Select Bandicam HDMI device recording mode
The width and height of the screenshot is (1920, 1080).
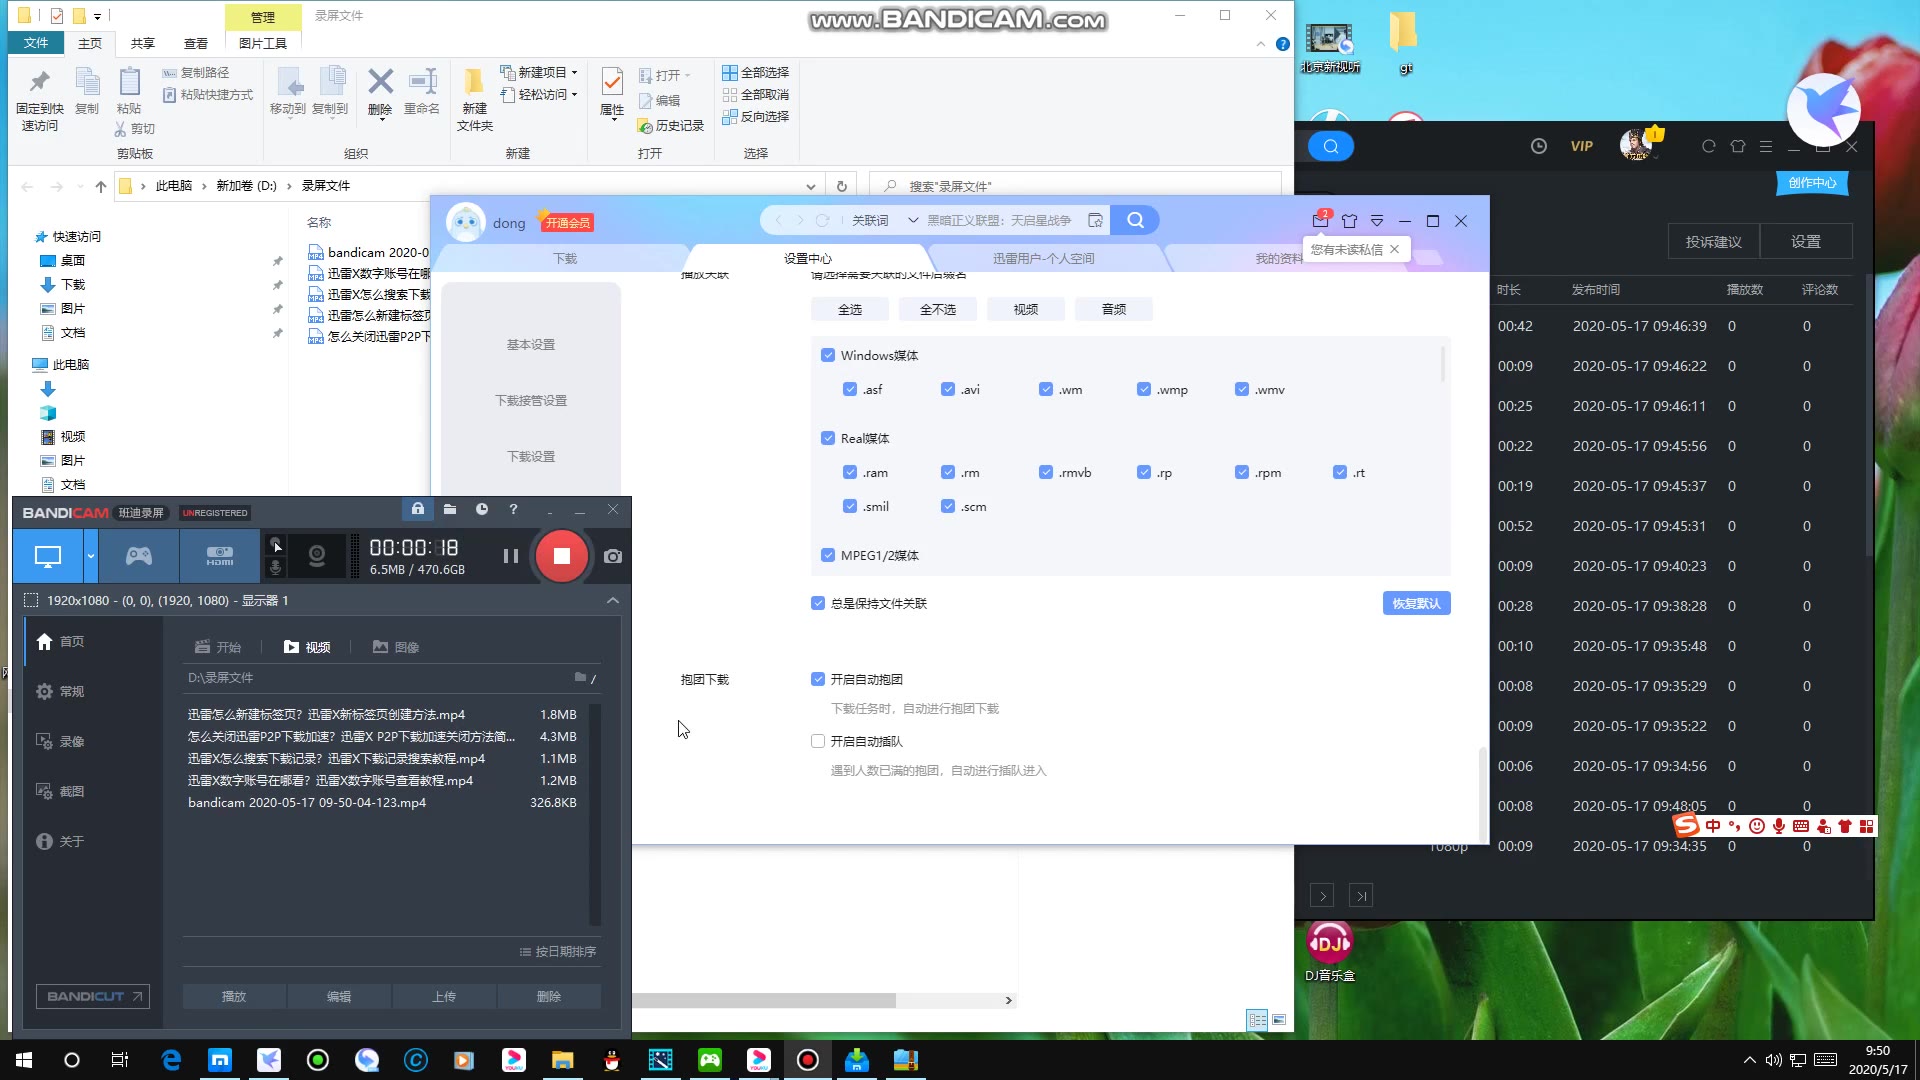tap(220, 556)
